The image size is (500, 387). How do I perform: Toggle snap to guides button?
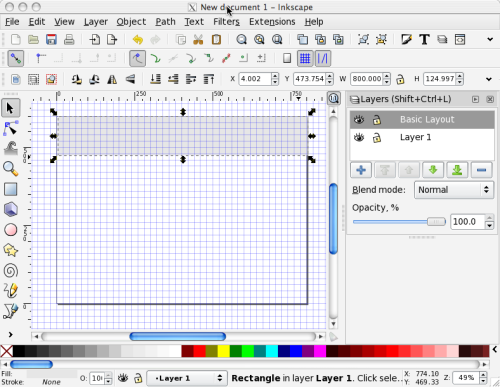[322, 59]
